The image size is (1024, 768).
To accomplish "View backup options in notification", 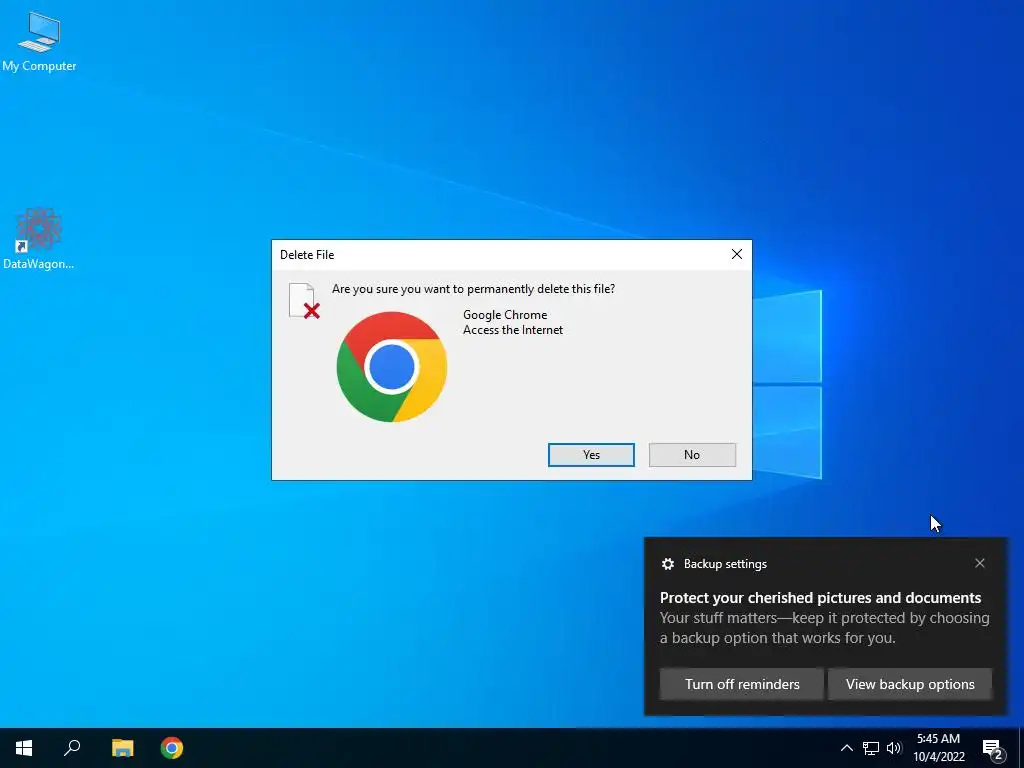I will 910,684.
